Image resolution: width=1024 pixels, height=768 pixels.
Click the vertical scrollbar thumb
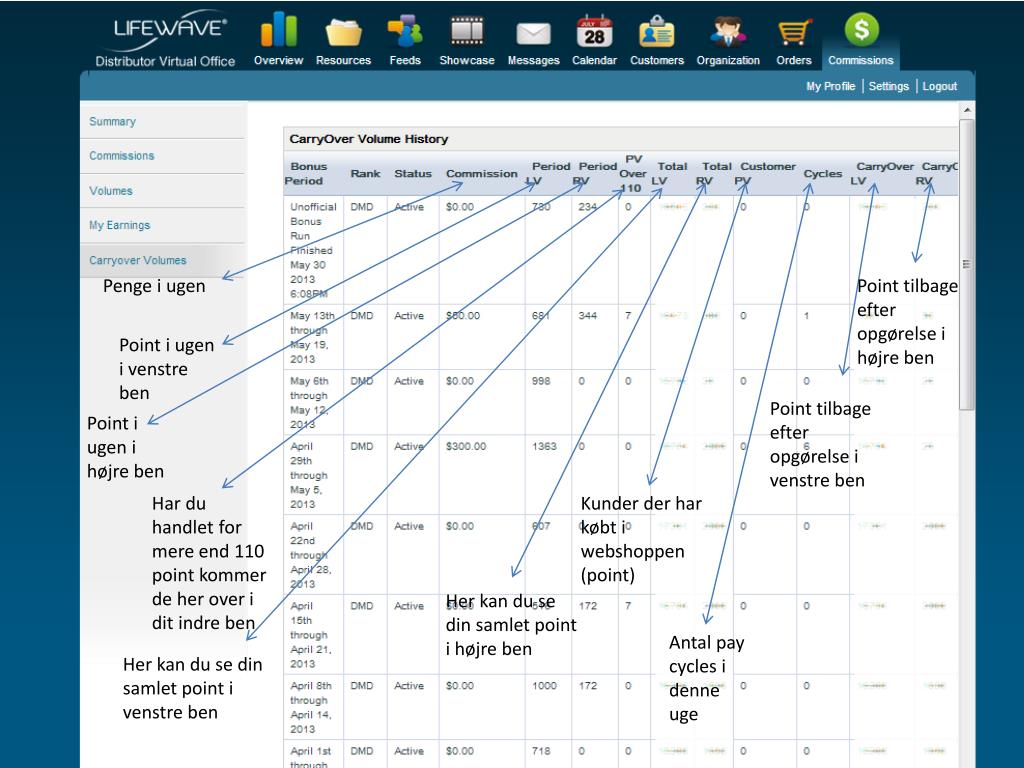coord(967,264)
